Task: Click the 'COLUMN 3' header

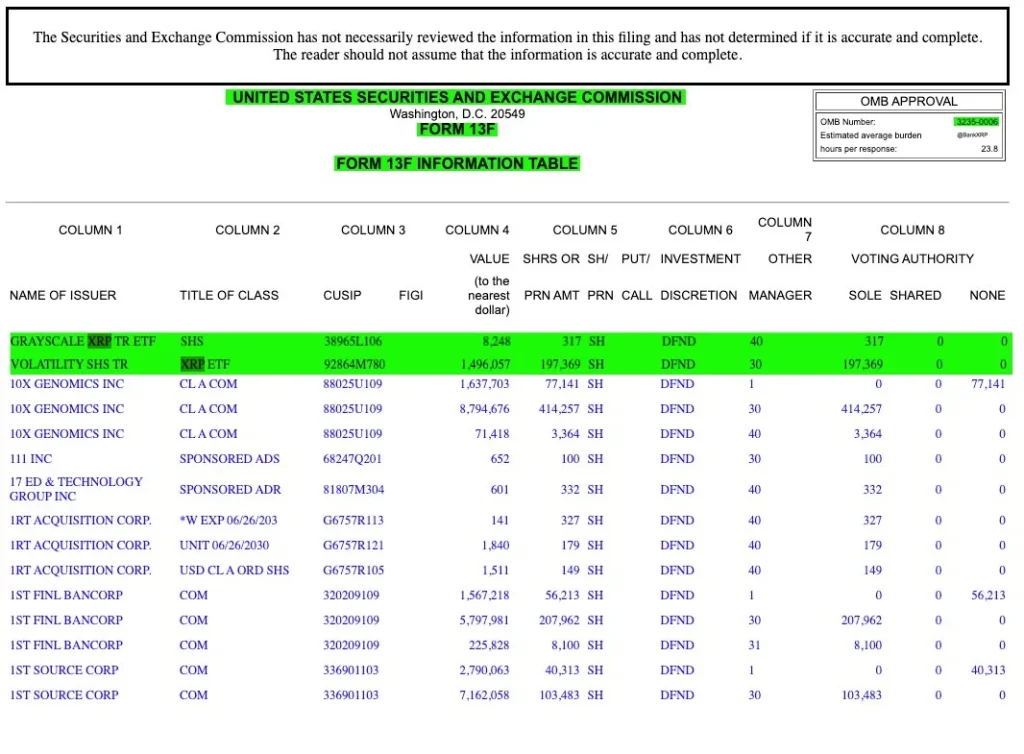Action: tap(373, 230)
